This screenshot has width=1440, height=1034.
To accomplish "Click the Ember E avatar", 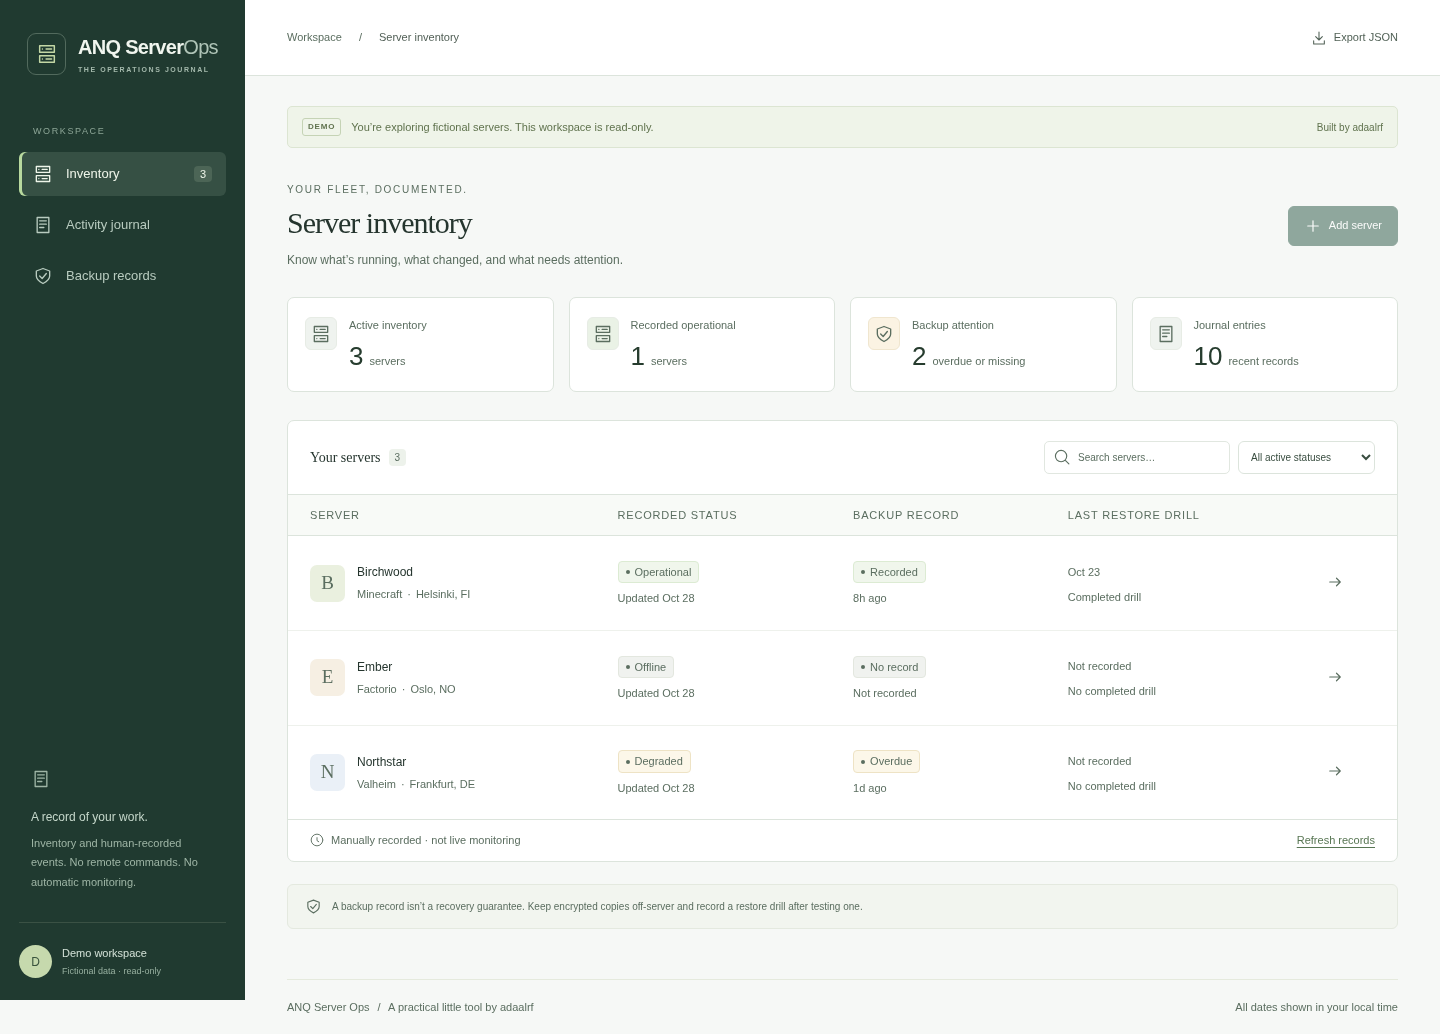I will (x=327, y=677).
